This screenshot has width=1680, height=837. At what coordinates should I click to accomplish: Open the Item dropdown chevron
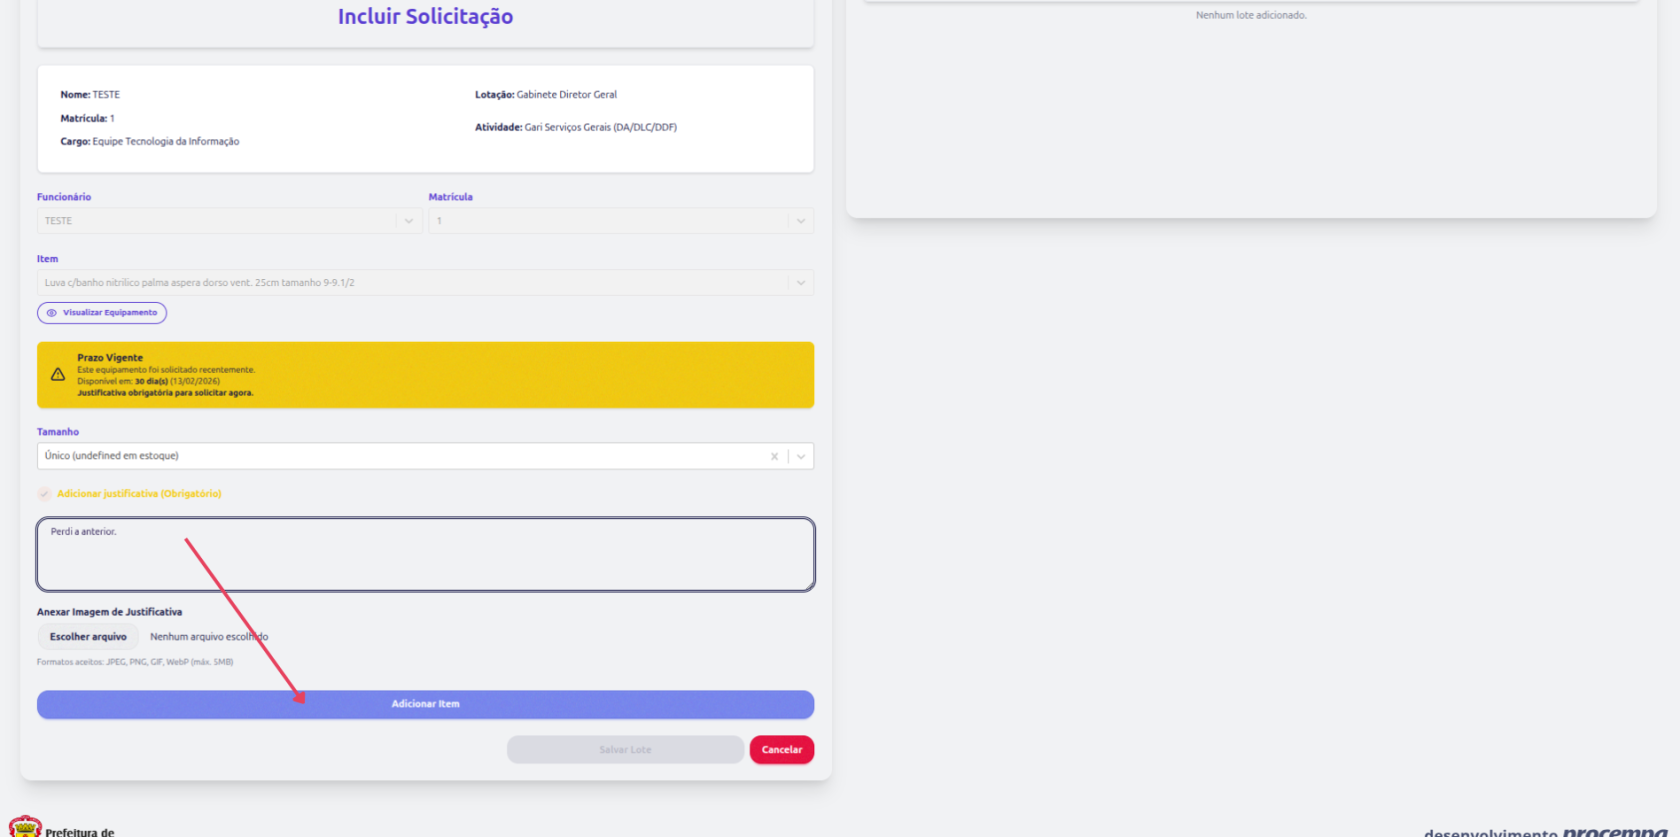point(800,283)
